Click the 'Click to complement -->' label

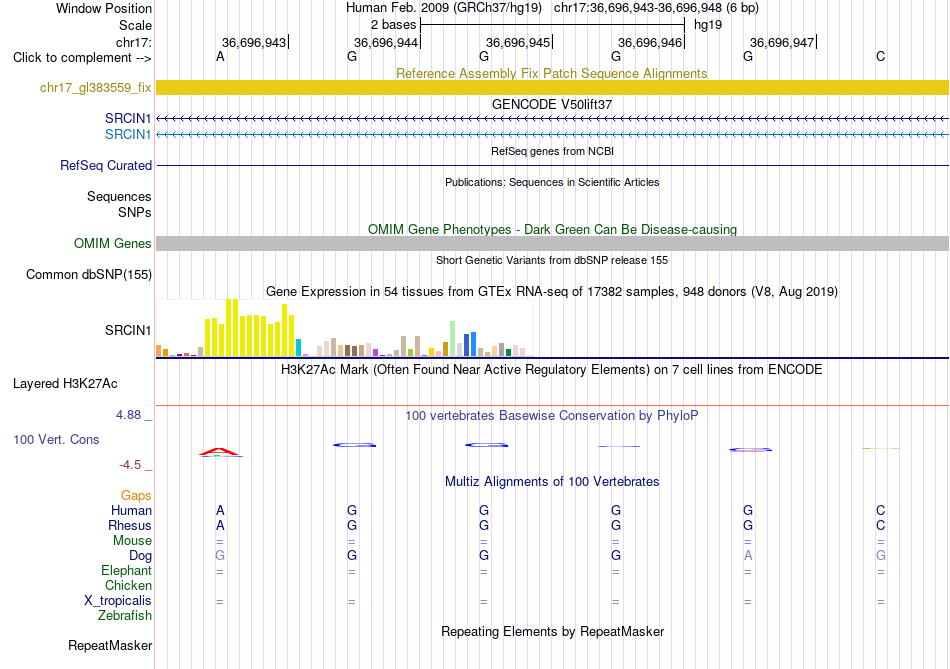[x=82, y=58]
